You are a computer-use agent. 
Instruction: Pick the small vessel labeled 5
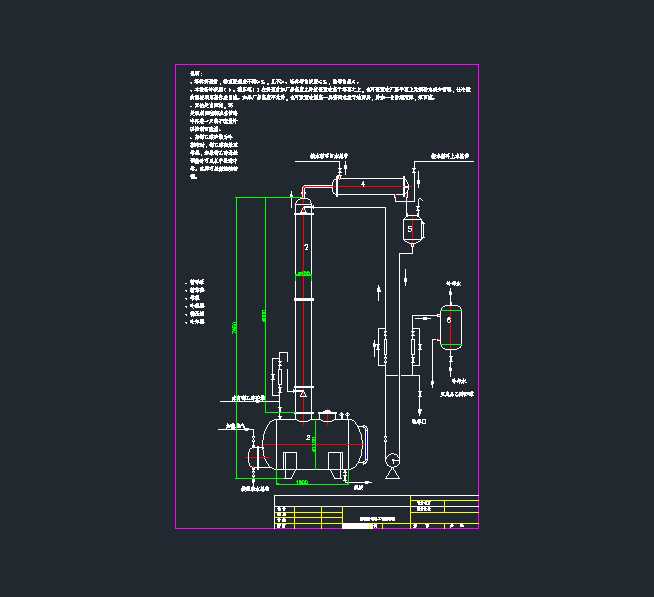pos(413,229)
